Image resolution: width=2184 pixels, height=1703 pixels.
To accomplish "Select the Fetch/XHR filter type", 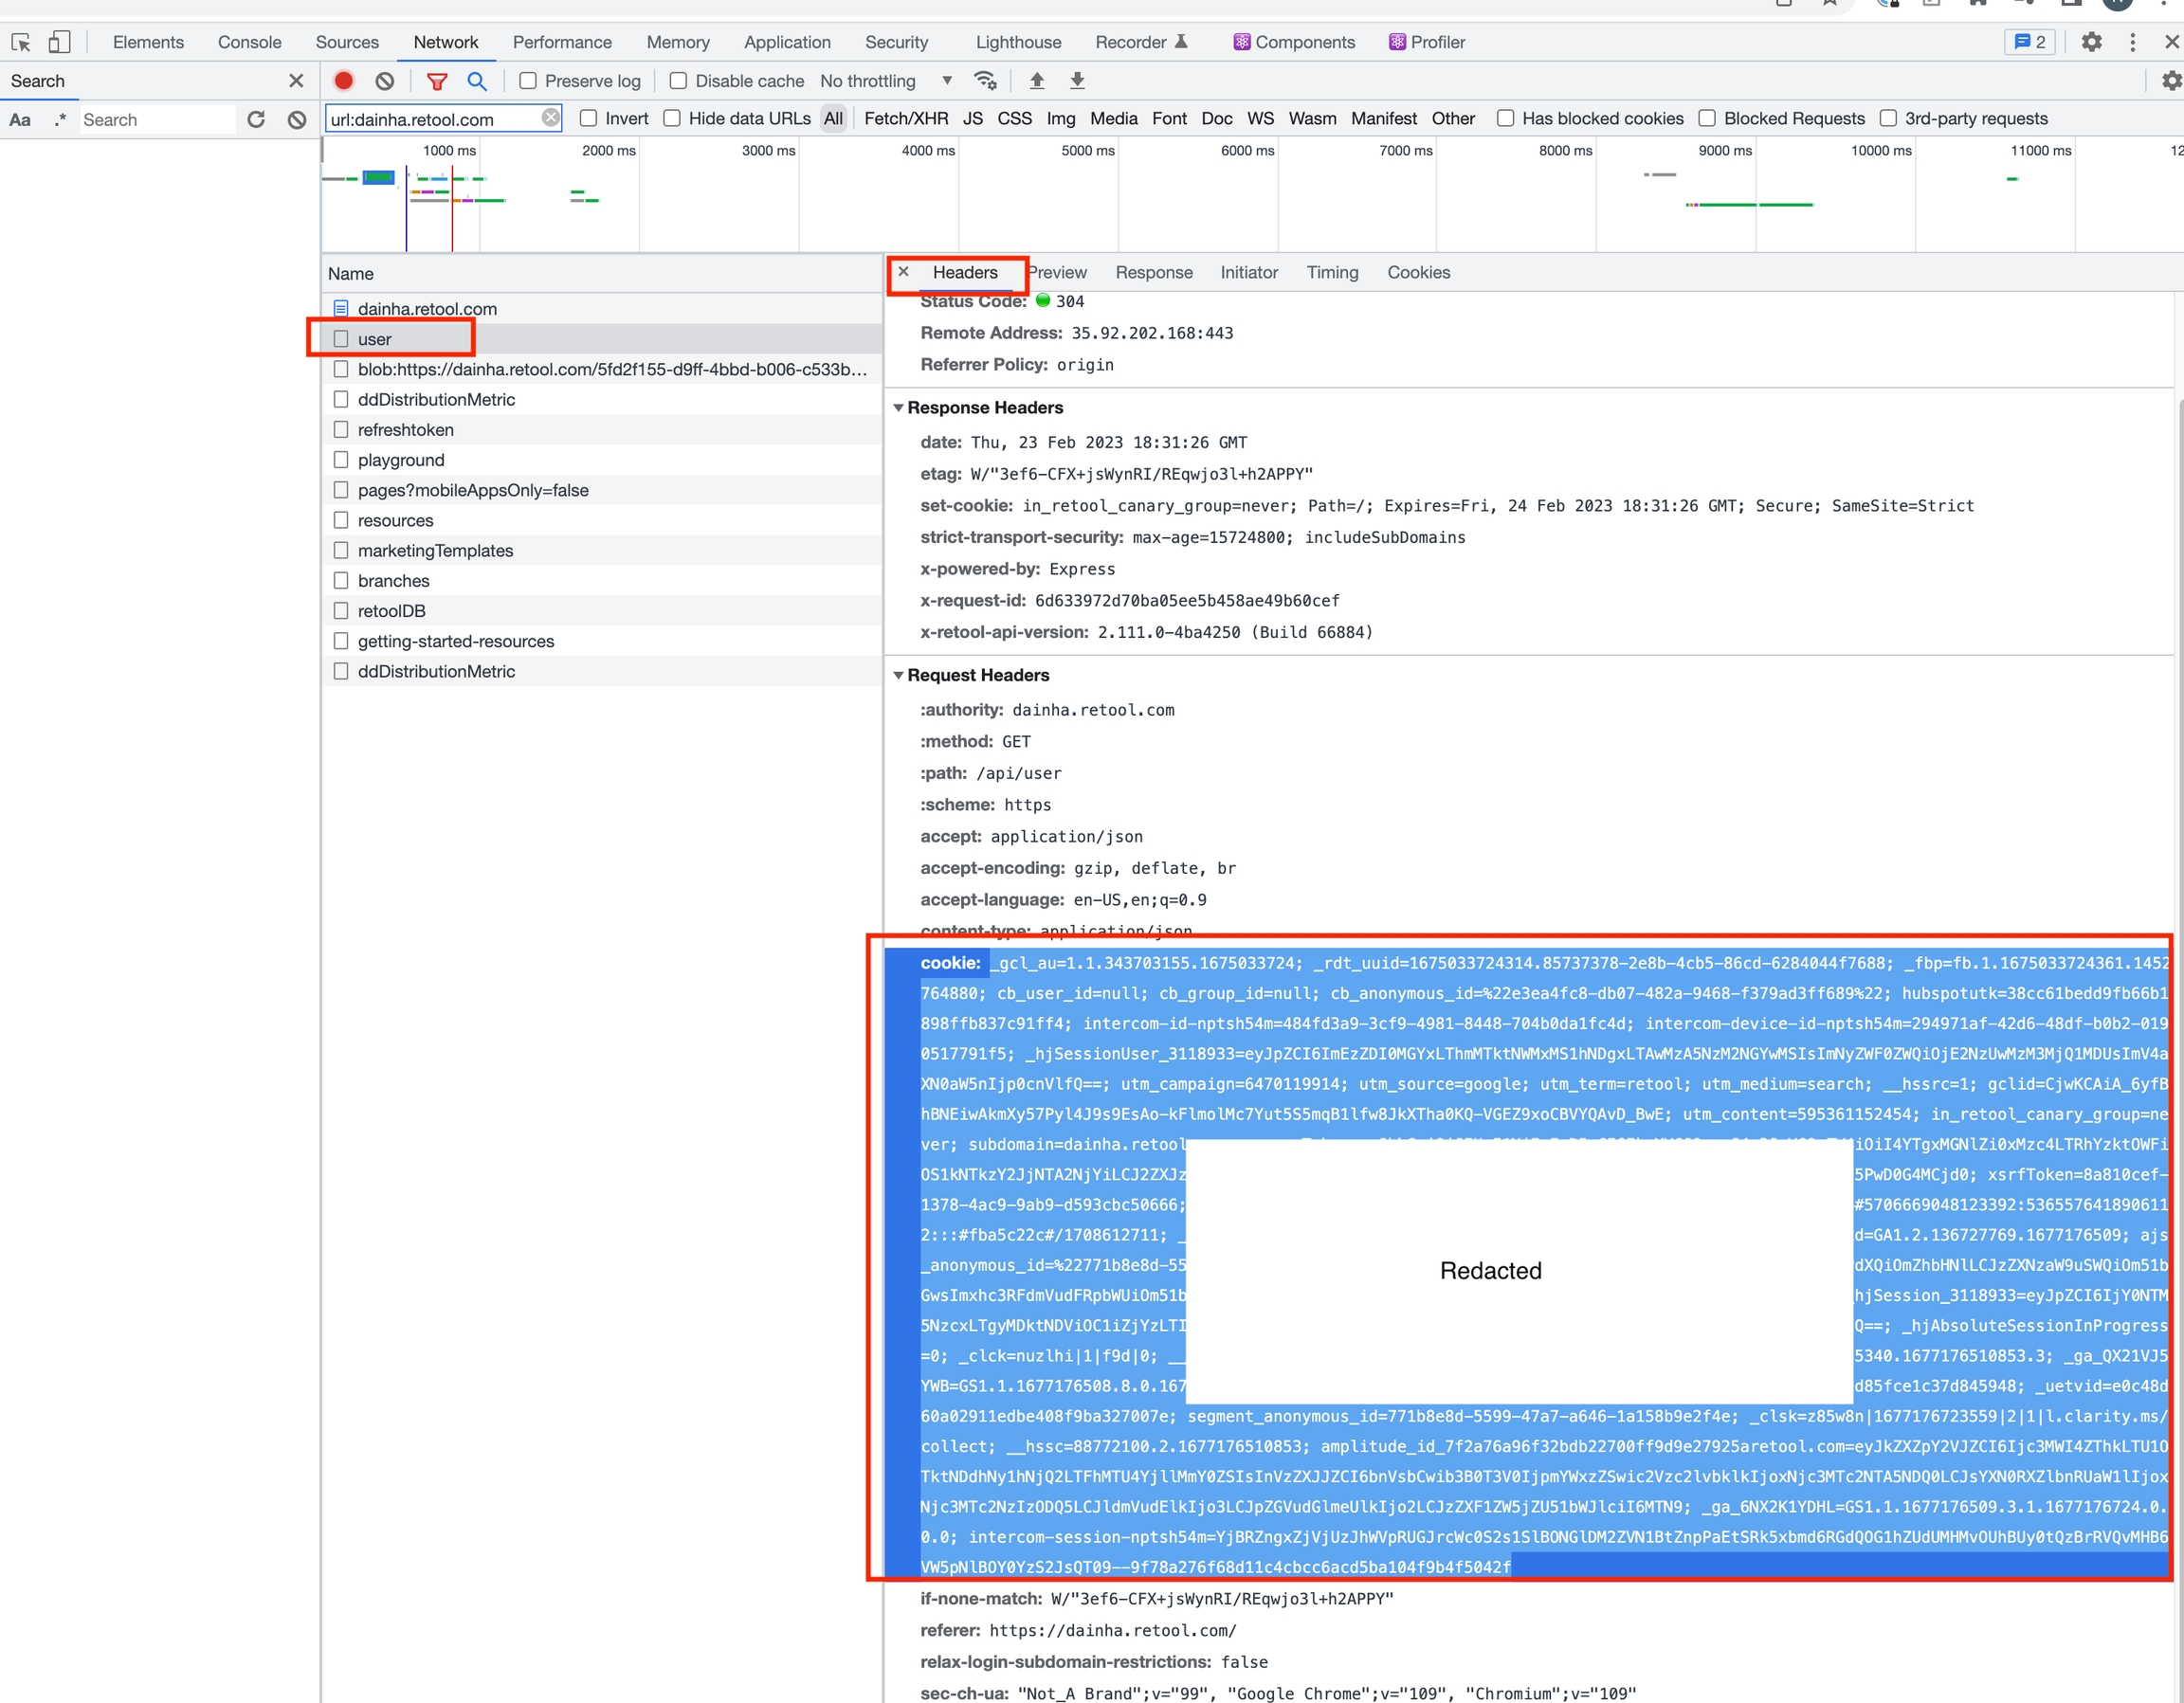I will point(905,118).
